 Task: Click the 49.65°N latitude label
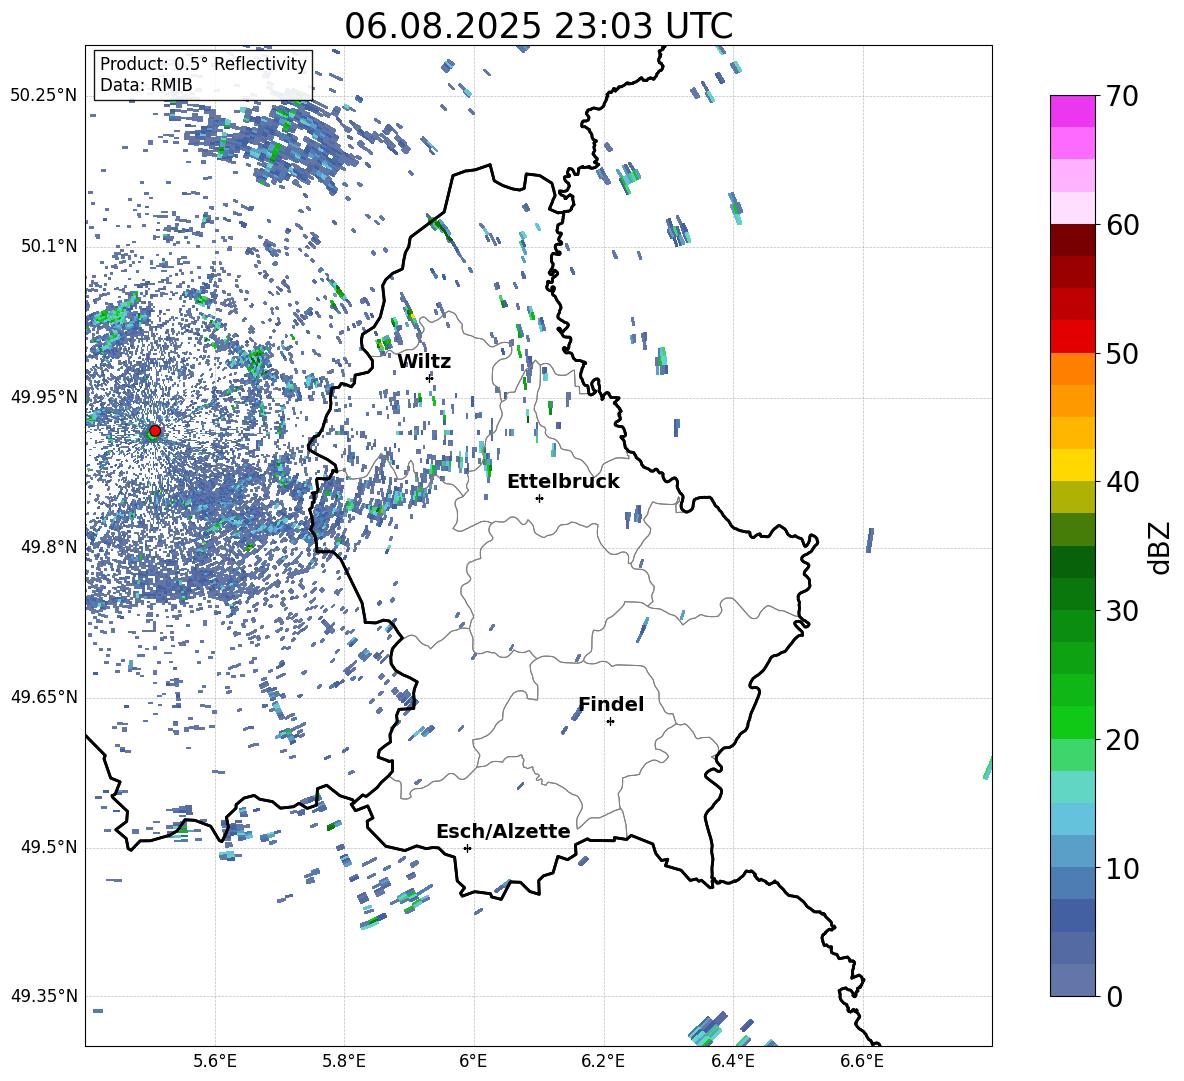point(44,696)
